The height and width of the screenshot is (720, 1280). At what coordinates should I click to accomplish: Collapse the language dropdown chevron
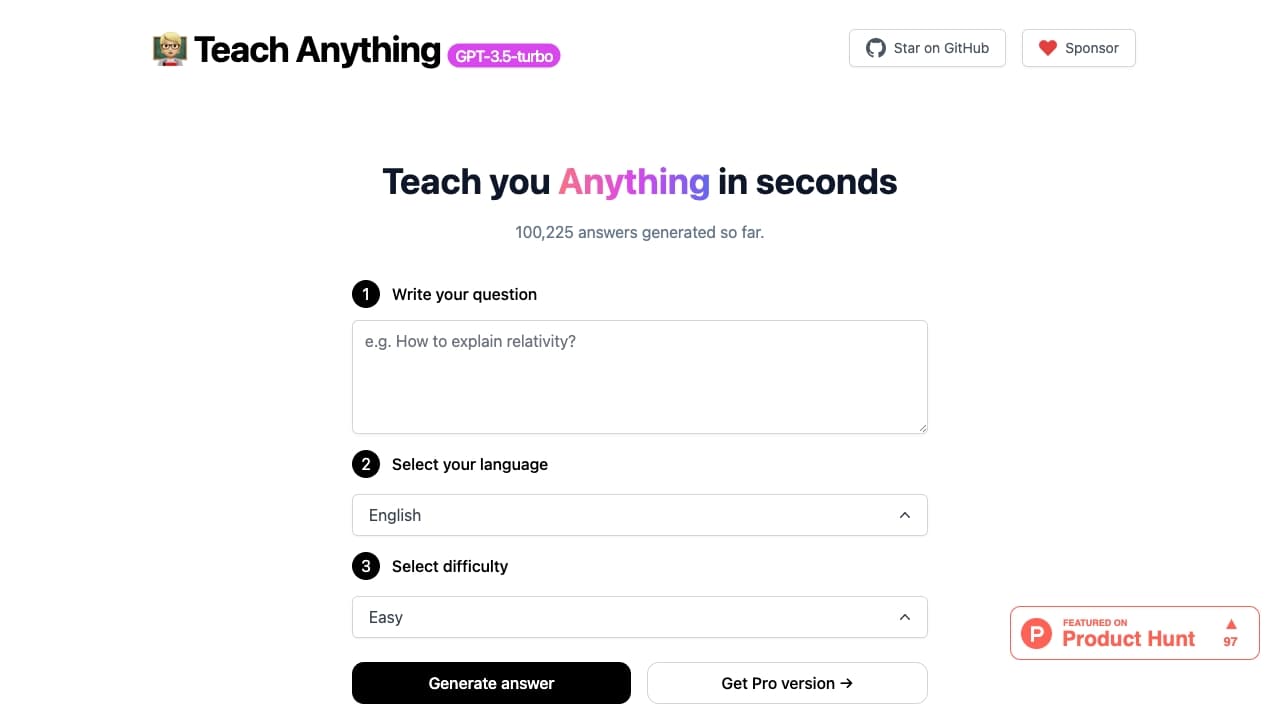coord(905,515)
